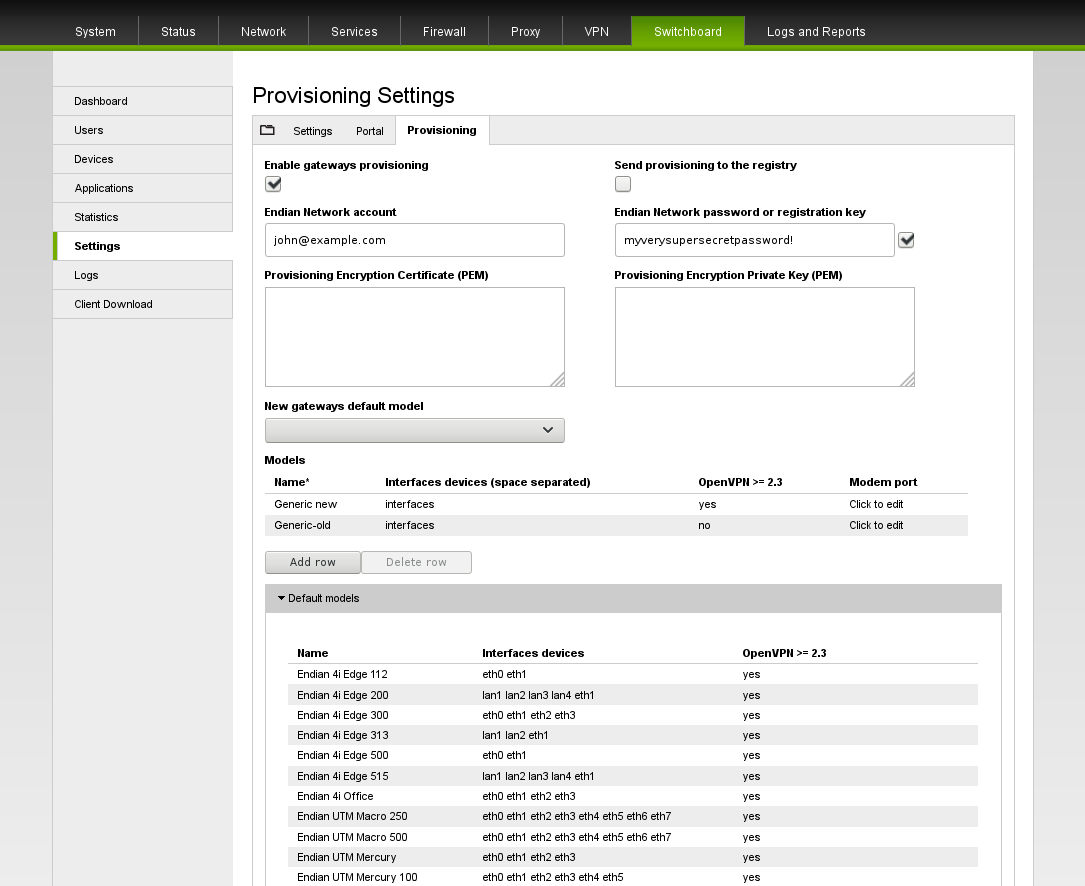Click the Endian 4i Office row
This screenshot has height=886, width=1085.
[x=632, y=796]
